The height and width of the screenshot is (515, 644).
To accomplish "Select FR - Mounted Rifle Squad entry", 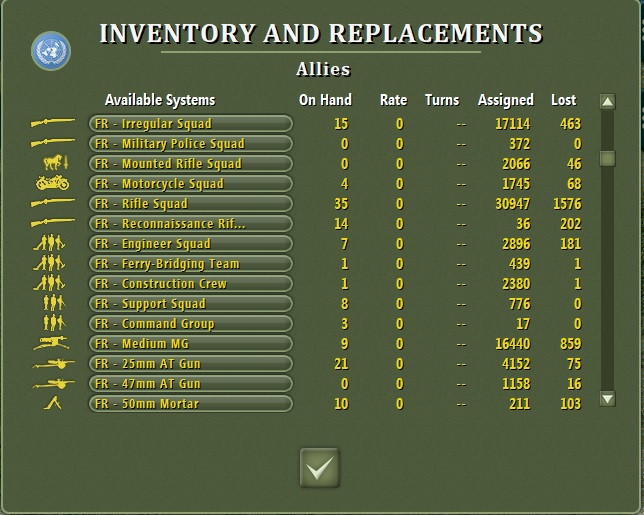I will (191, 163).
